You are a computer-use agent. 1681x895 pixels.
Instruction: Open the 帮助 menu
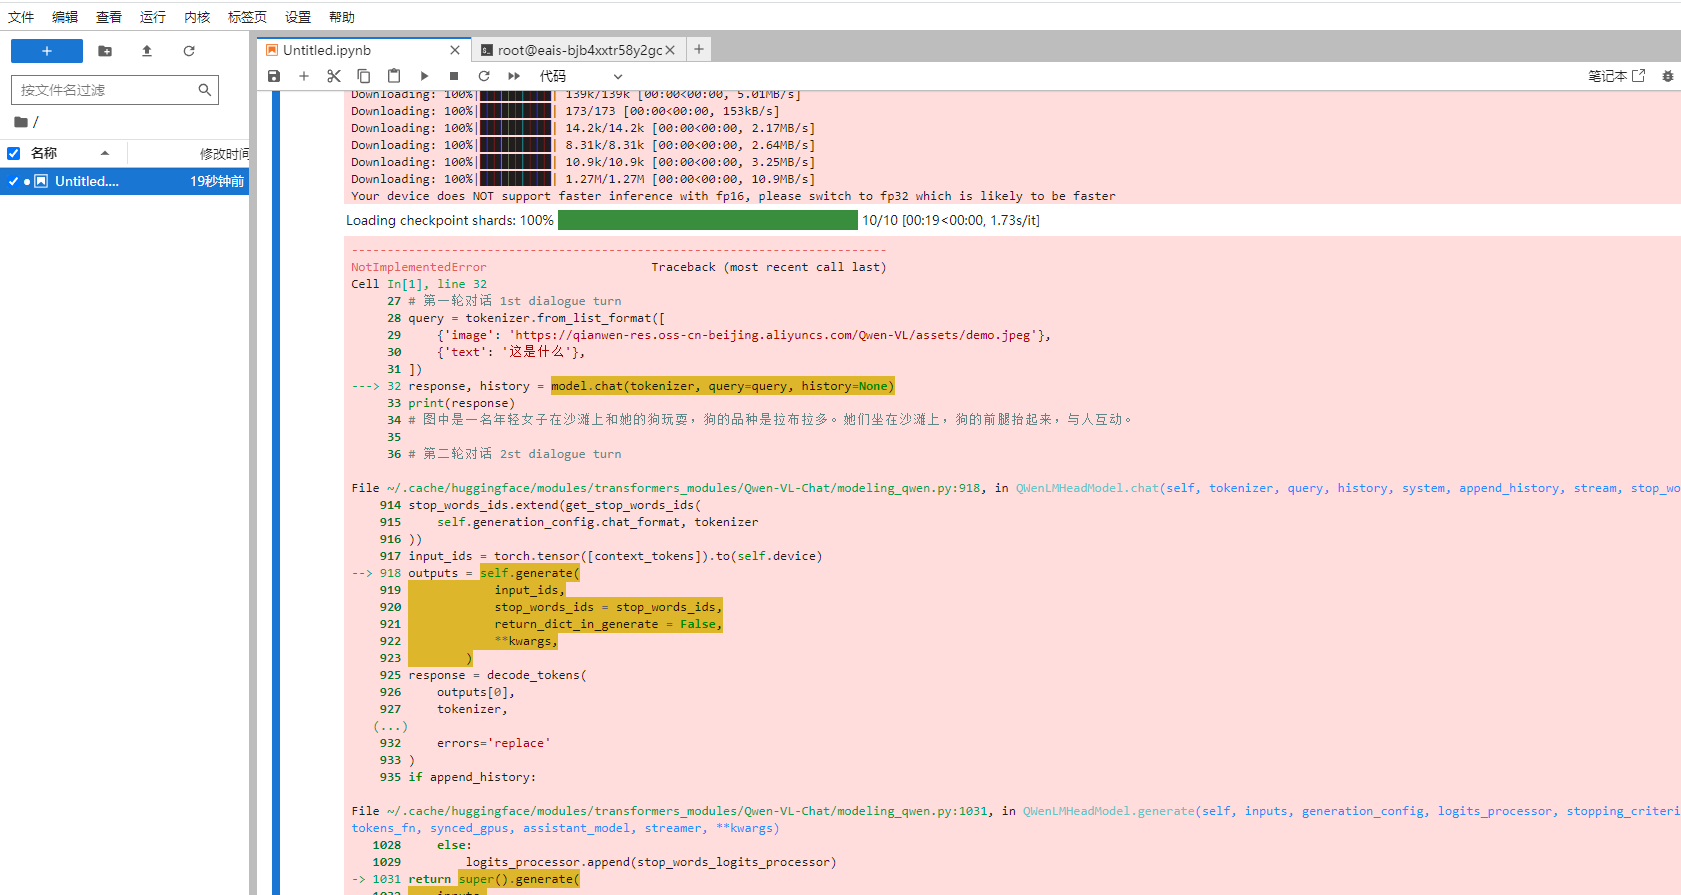342,17
